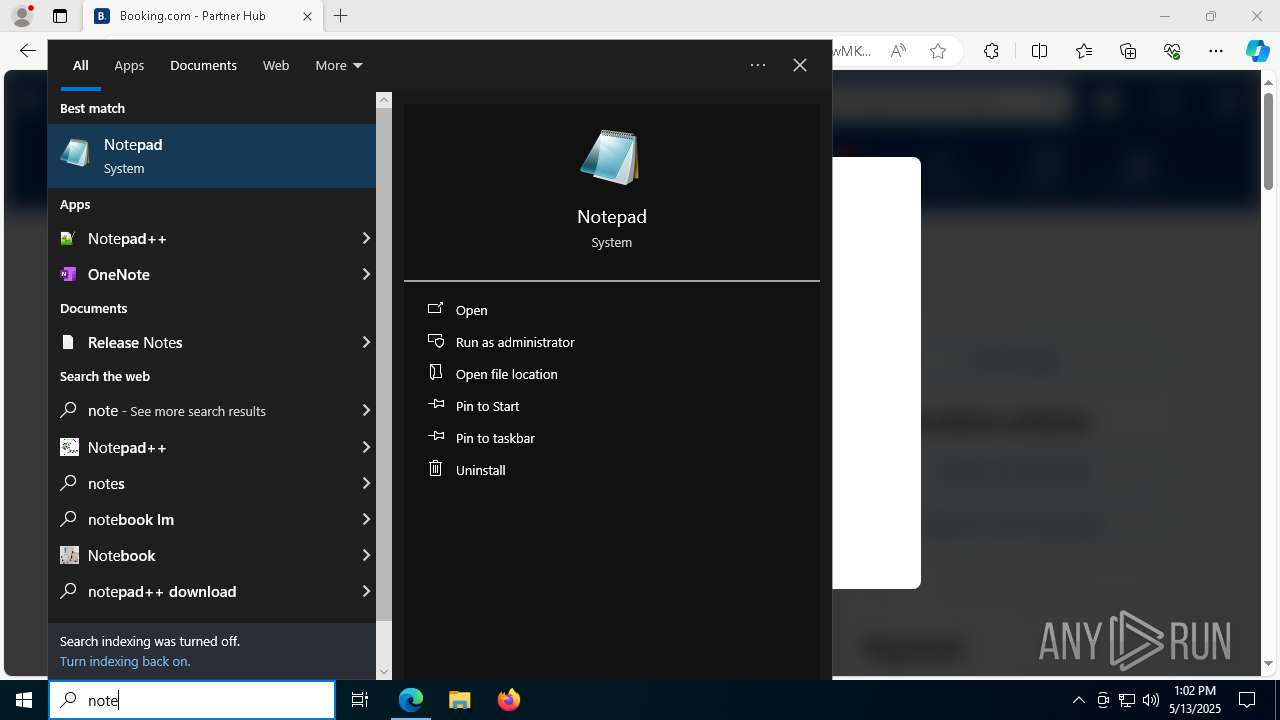The height and width of the screenshot is (720, 1280).
Task: Click the large Notepad icon in preview pane
Action: click(610, 158)
